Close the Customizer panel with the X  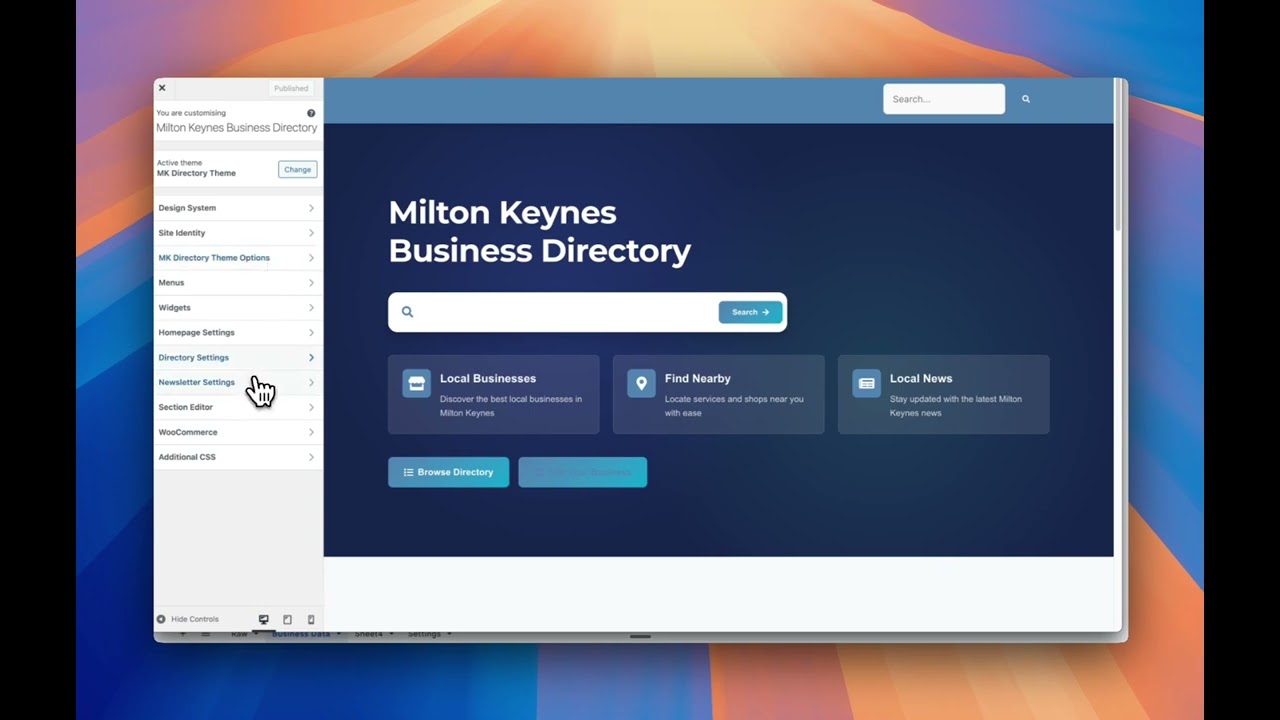(162, 88)
